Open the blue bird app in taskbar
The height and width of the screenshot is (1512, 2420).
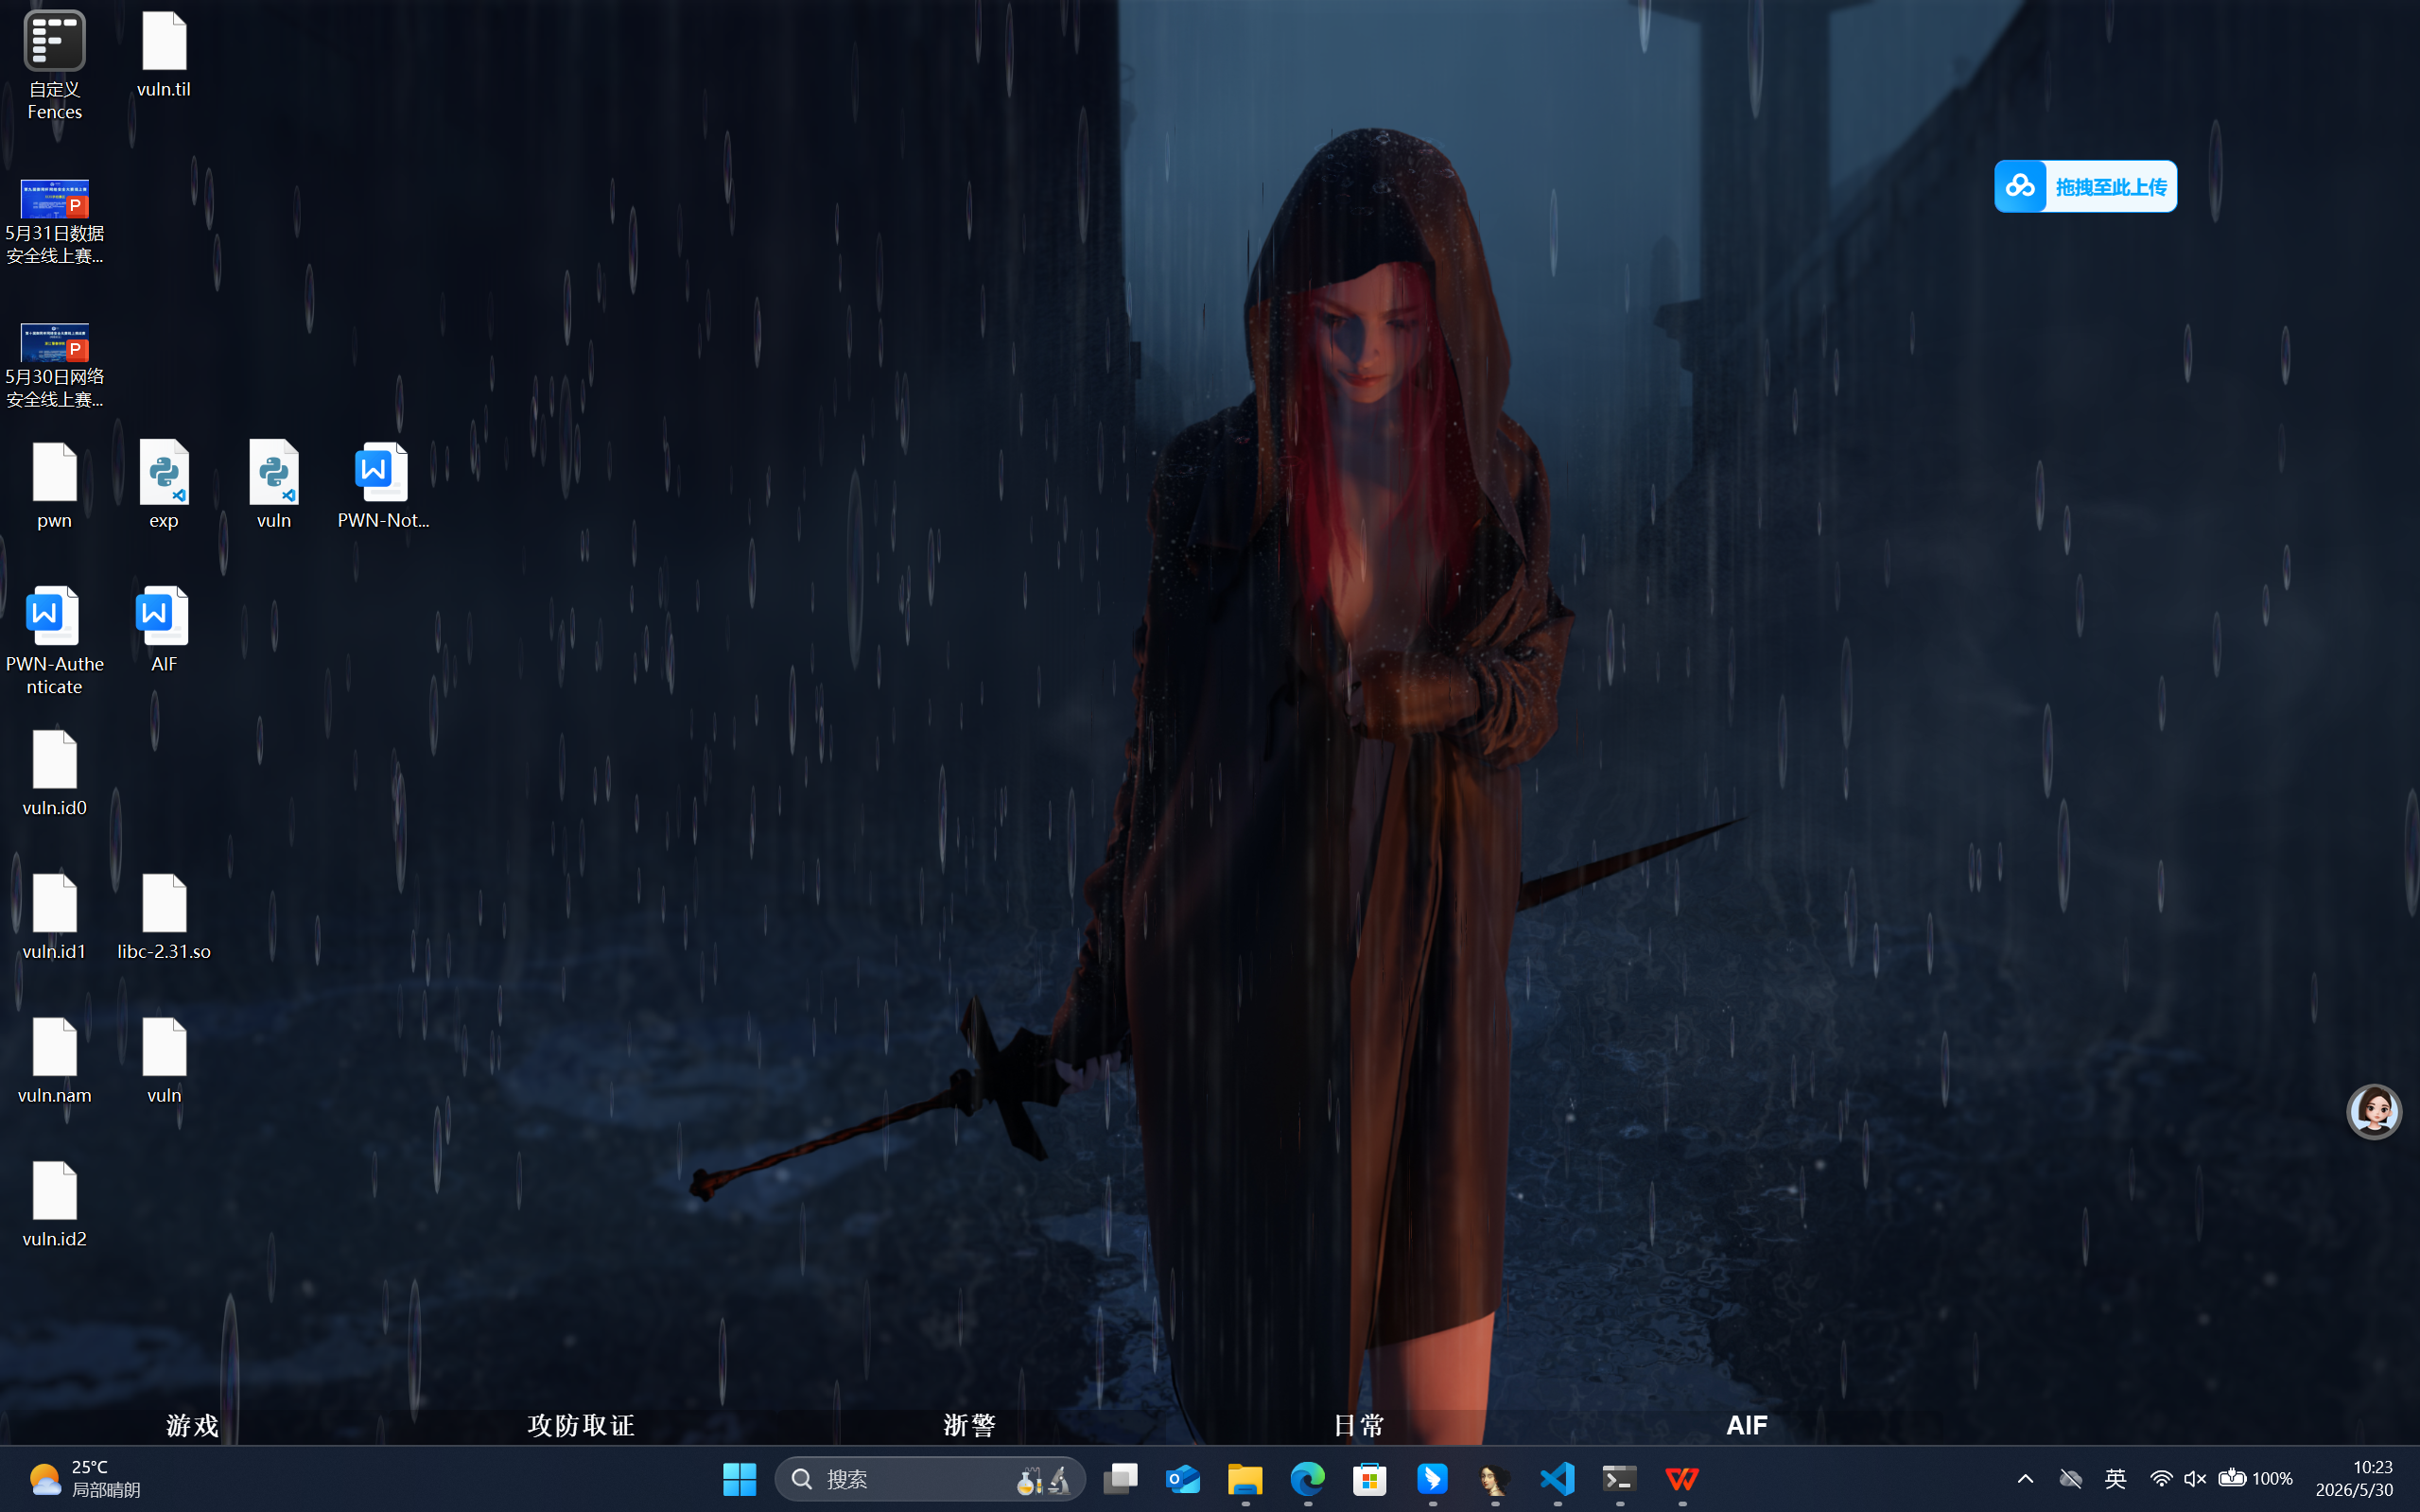(x=1432, y=1479)
